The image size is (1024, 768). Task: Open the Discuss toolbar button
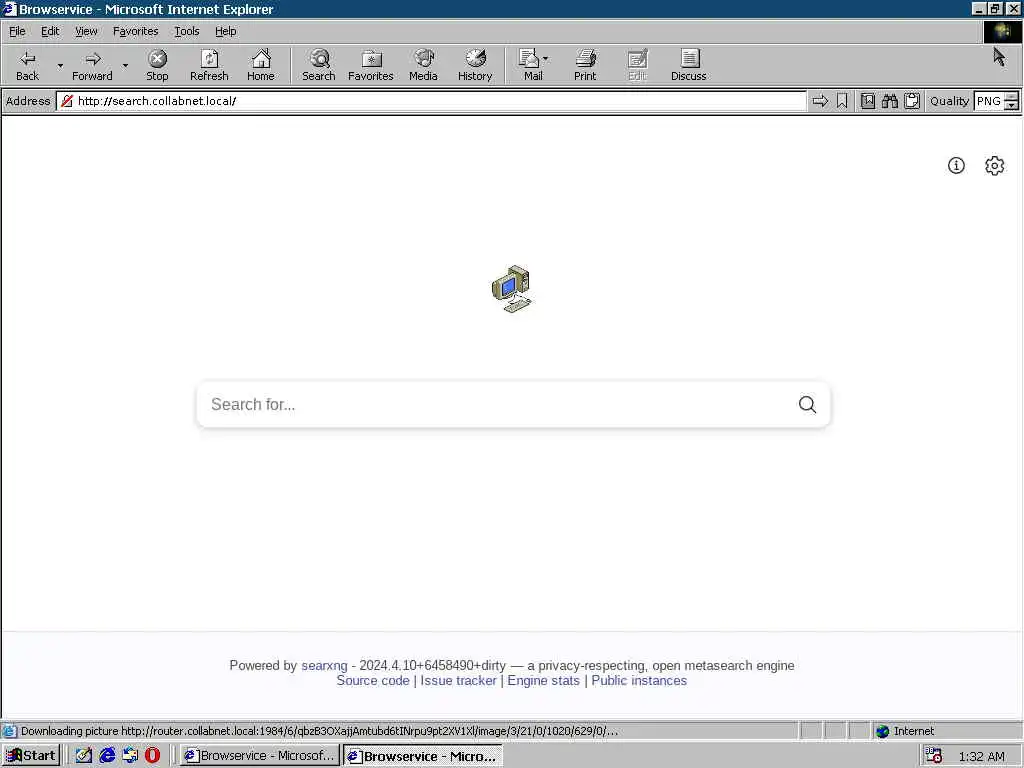click(688, 65)
